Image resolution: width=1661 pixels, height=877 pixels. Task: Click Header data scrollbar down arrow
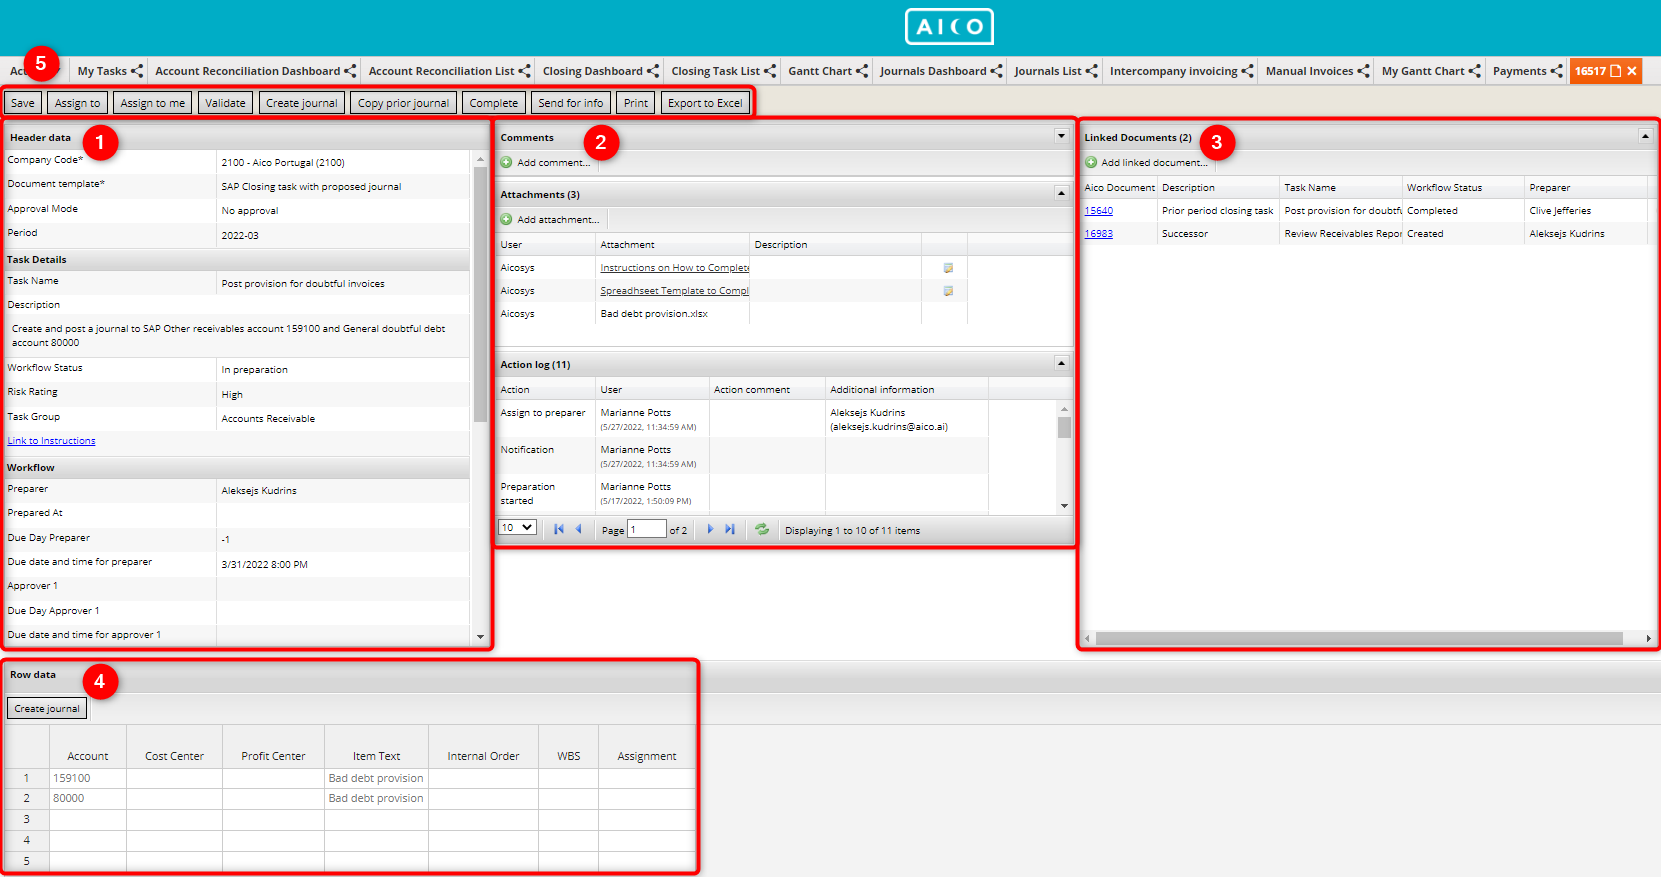coord(480,637)
